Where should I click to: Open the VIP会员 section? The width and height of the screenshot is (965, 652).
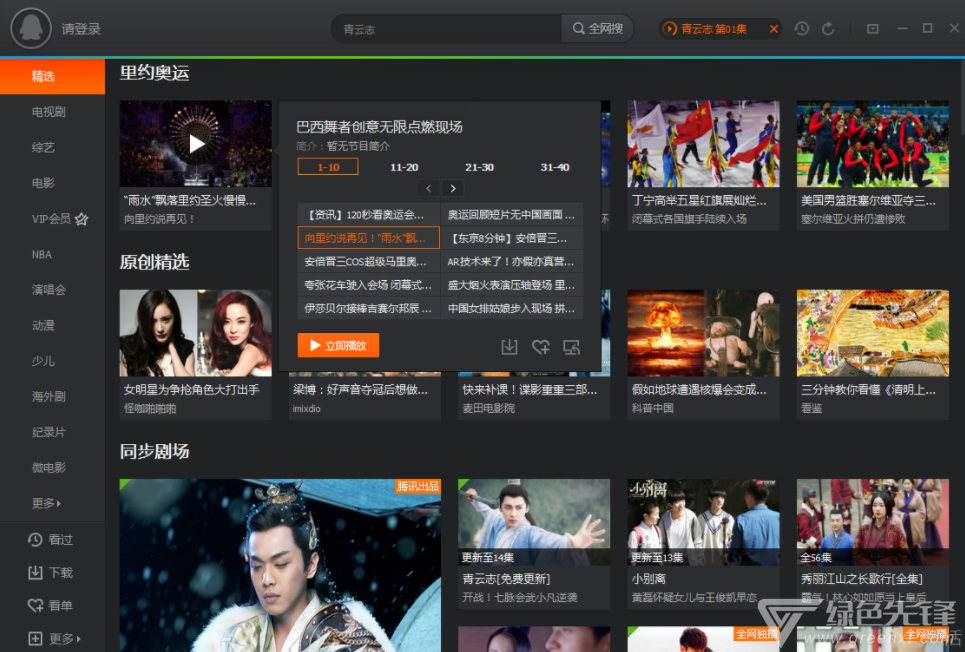[52, 219]
